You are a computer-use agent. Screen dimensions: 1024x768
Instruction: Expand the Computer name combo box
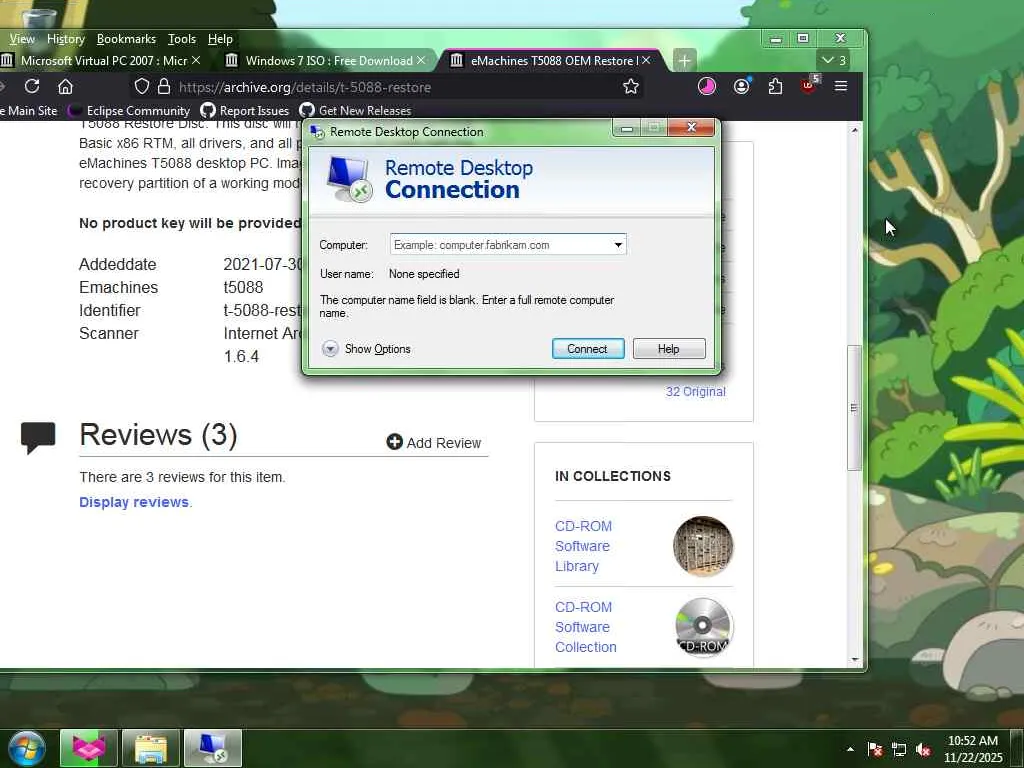[x=618, y=245]
